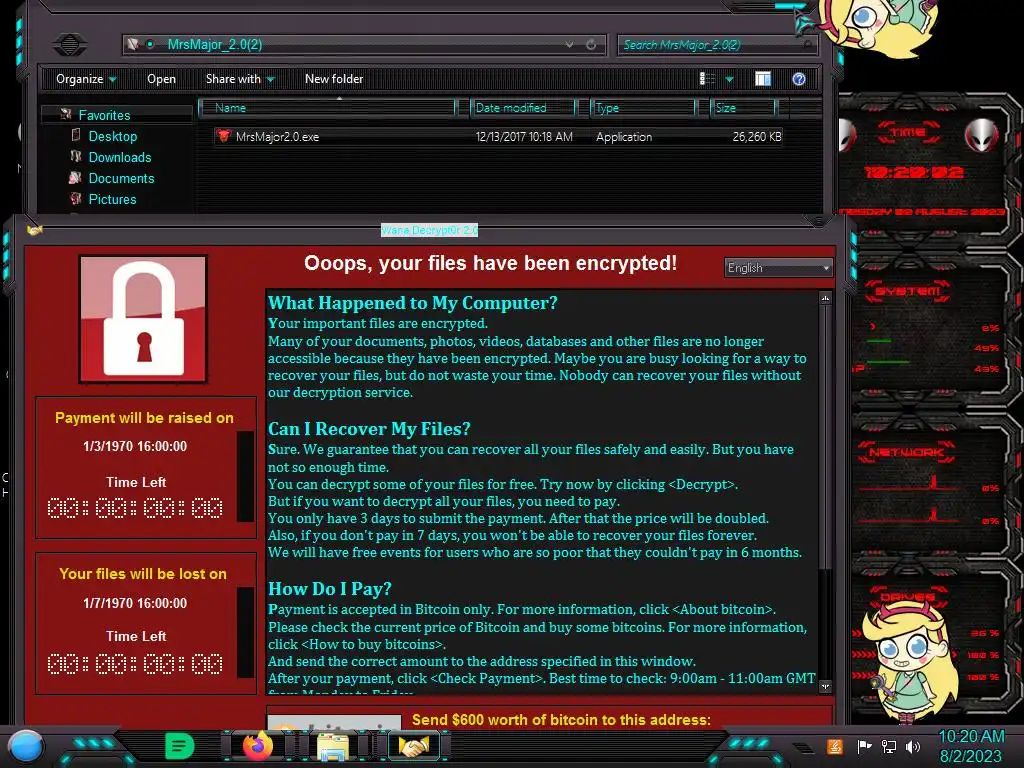
Task: Click the 1/7/1970 16:00:00 lost date
Action: click(135, 603)
